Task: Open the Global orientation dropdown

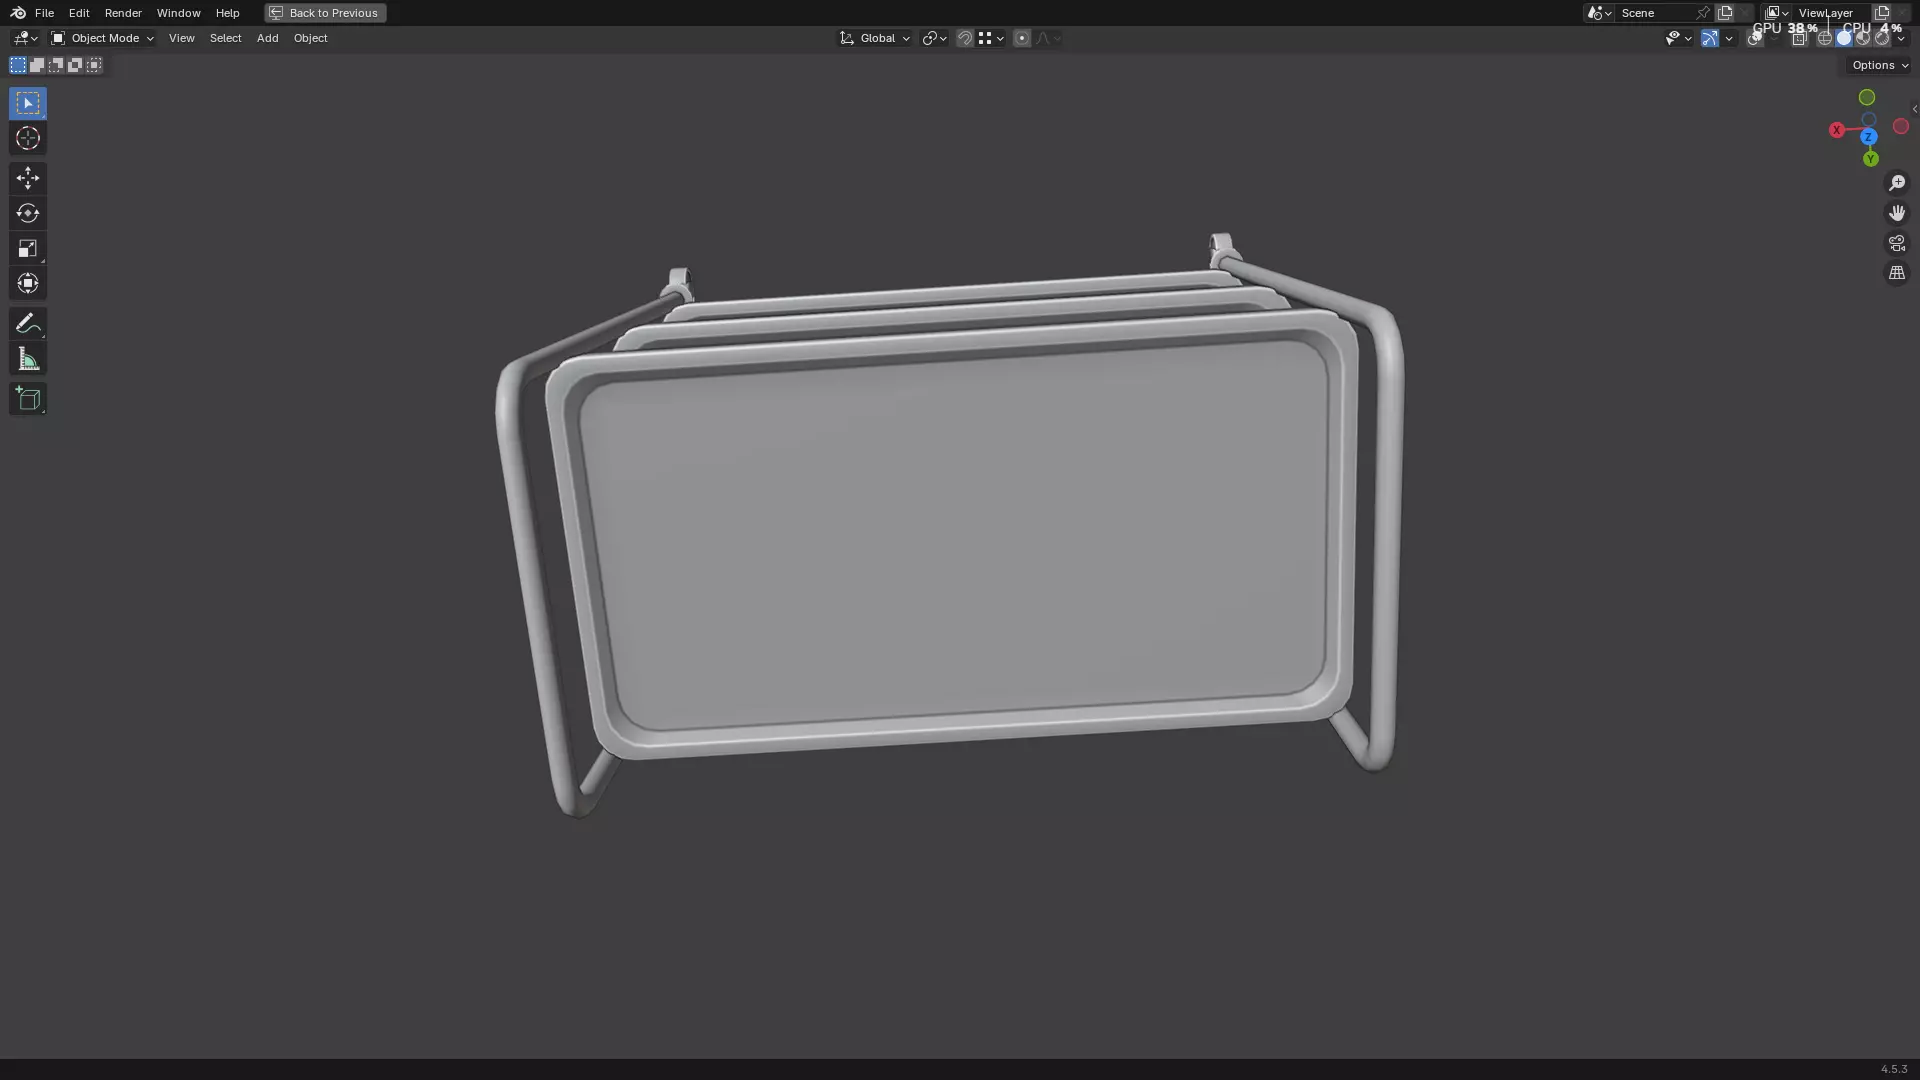Action: (x=875, y=38)
